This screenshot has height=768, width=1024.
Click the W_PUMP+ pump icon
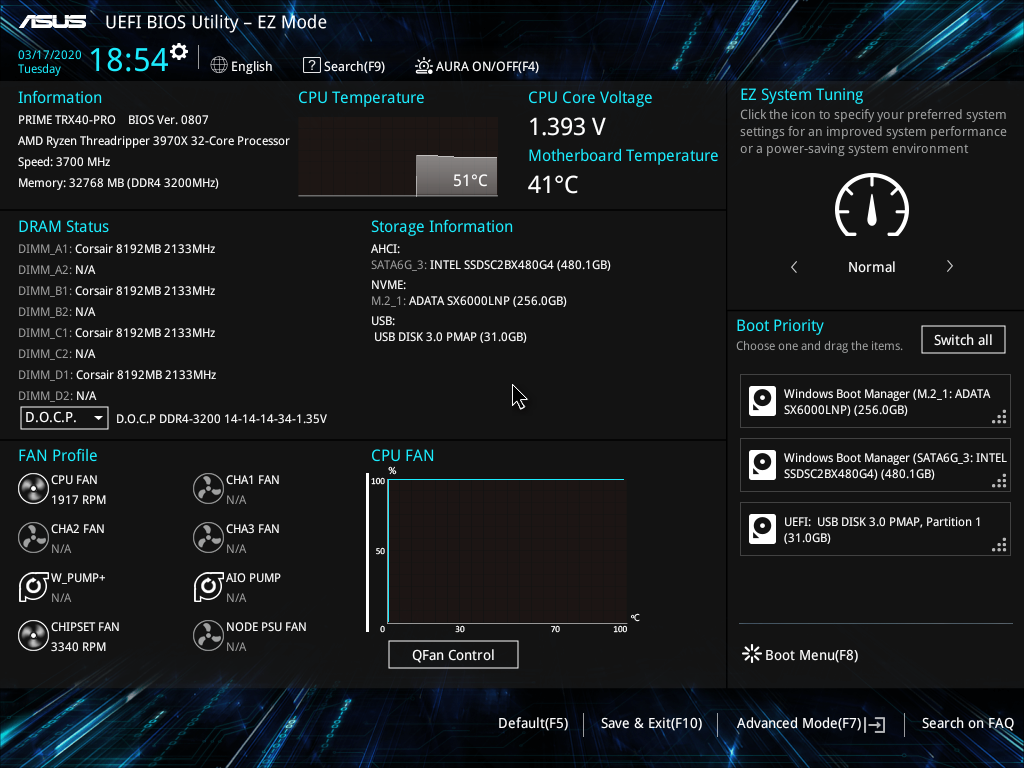[x=33, y=586]
